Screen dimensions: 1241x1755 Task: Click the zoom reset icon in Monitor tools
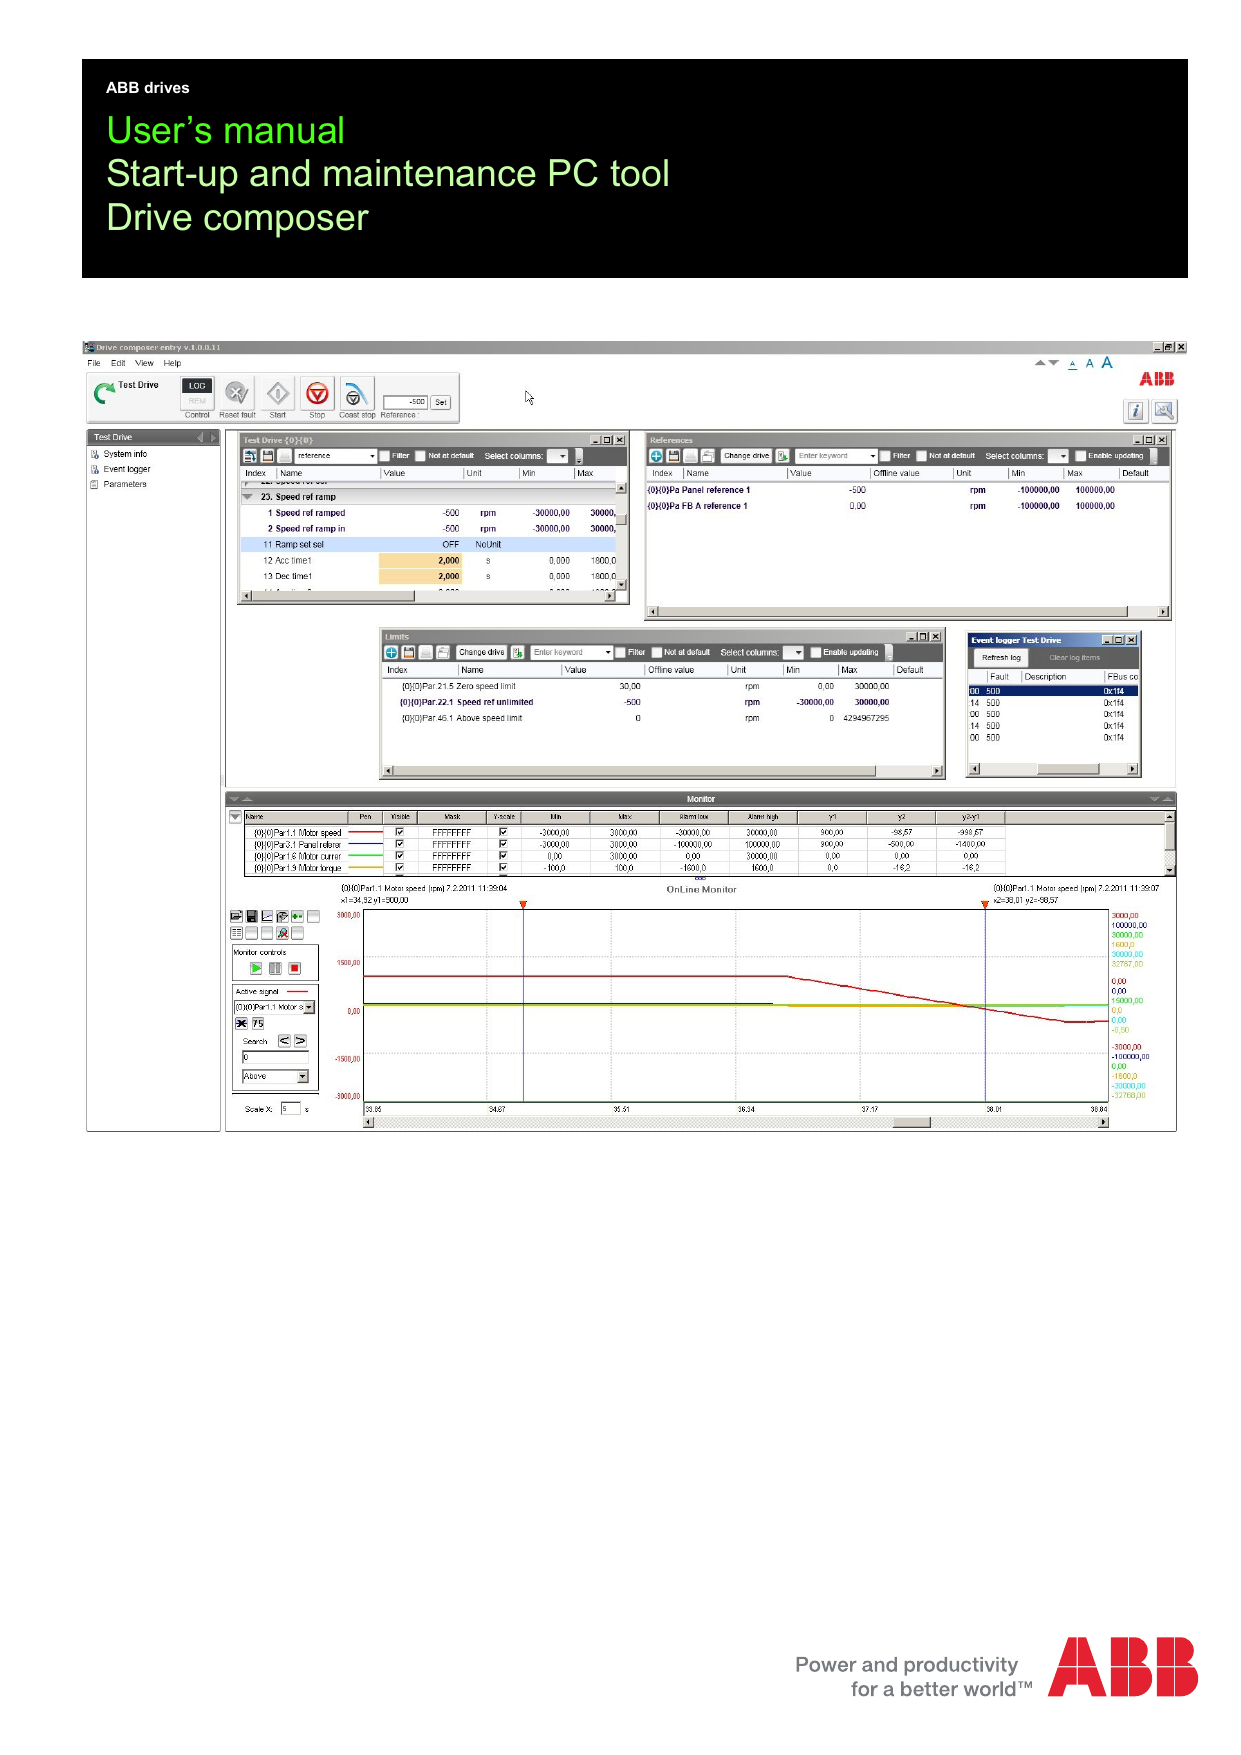pyautogui.click(x=283, y=933)
